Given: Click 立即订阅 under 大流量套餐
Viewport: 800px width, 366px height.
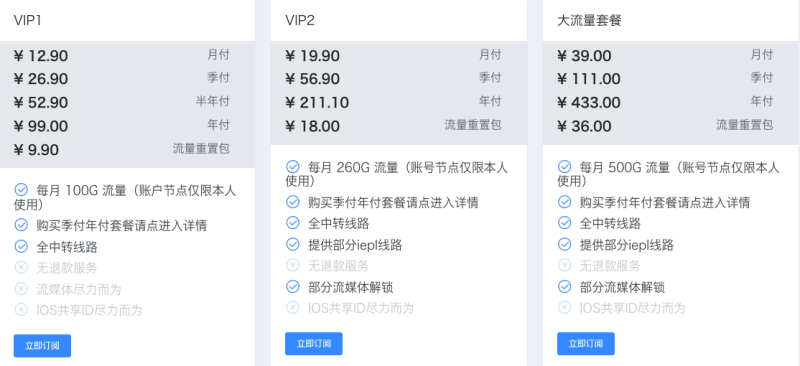Looking at the screenshot, I should coord(586,344).
